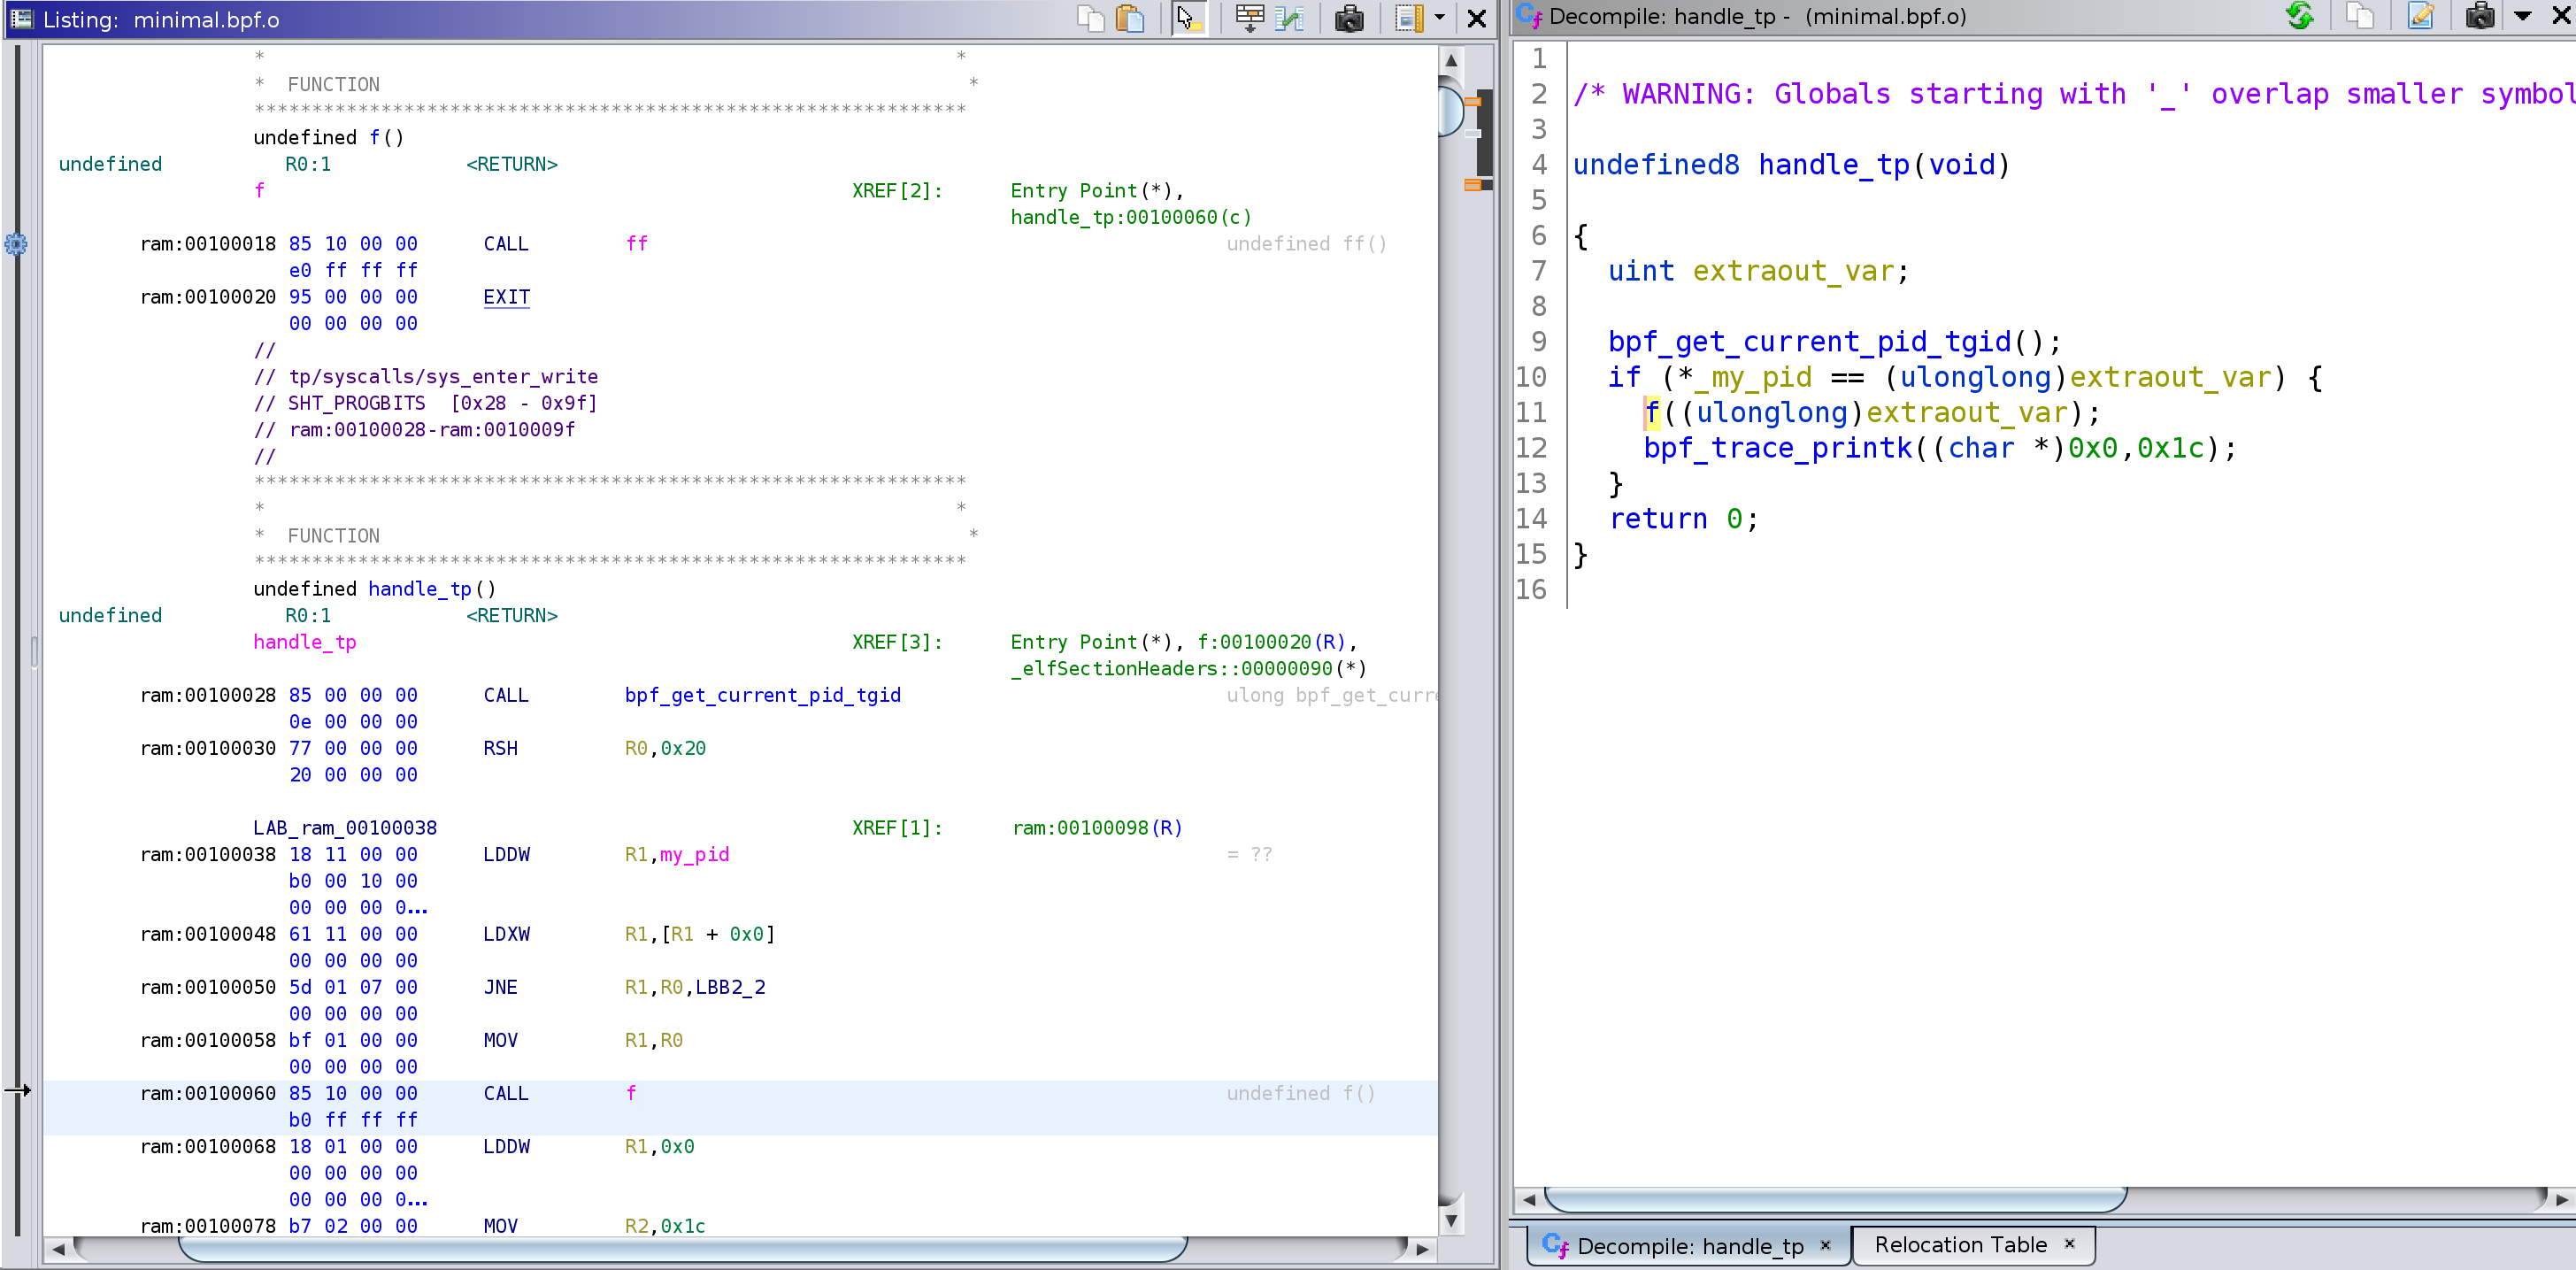Click the down arrow of the listing scrollbar
The height and width of the screenshot is (1270, 2576).
click(1451, 1220)
